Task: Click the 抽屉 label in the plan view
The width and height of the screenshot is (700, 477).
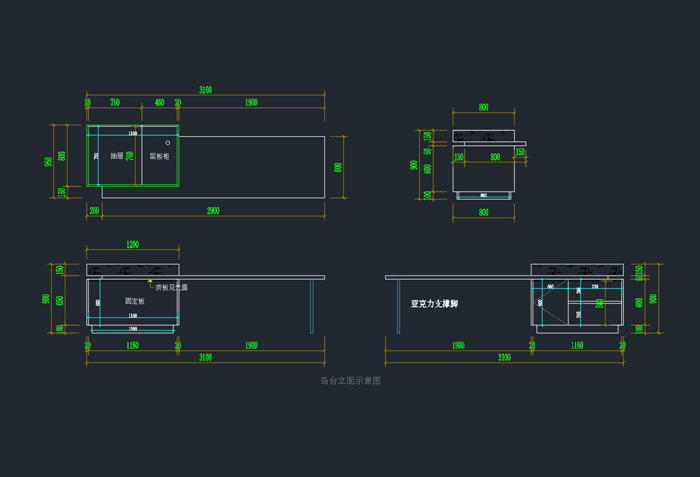Action: (116, 156)
